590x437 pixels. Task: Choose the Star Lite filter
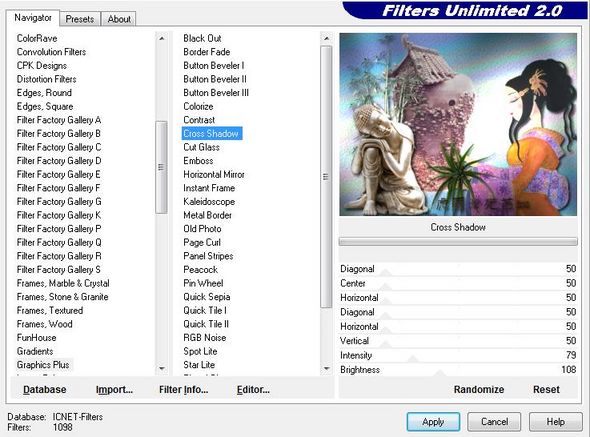click(199, 365)
